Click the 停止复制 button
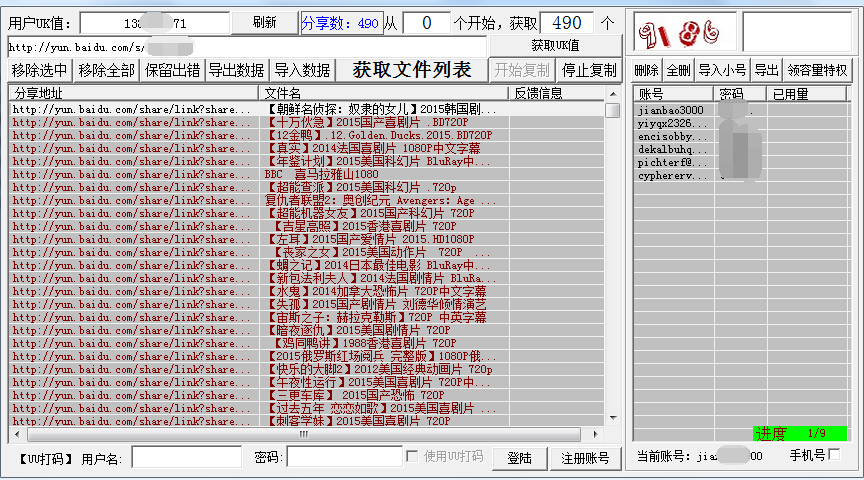Image resolution: width=864 pixels, height=480 pixels. pyautogui.click(x=589, y=70)
